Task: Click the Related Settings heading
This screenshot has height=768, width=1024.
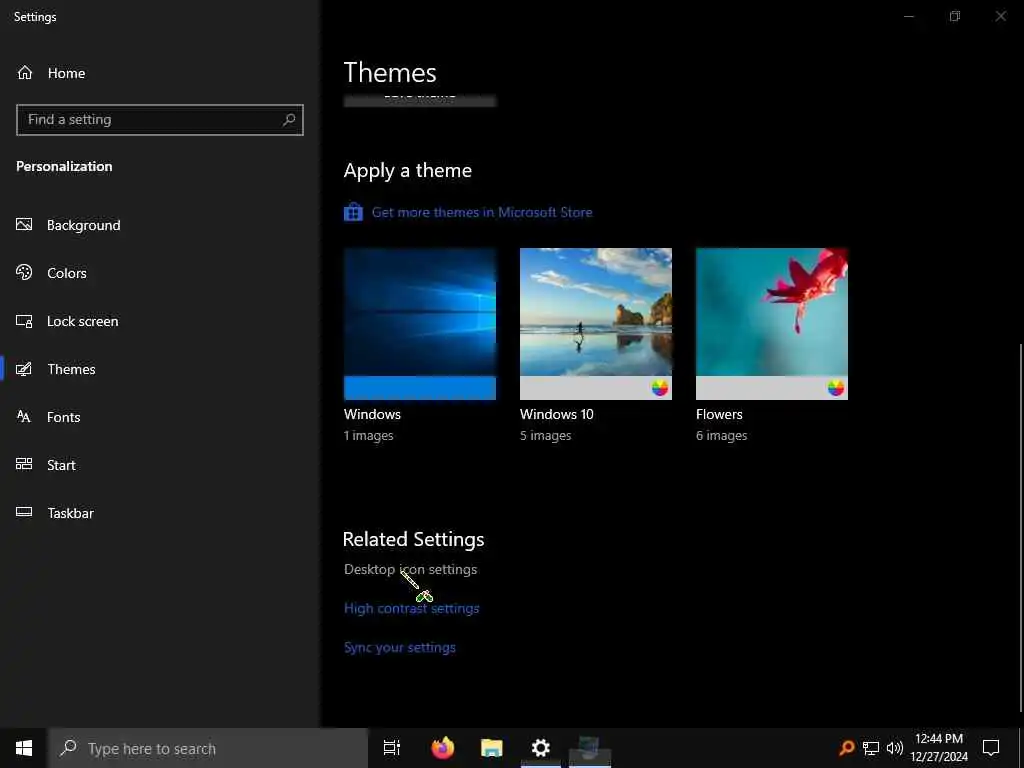Action: (413, 539)
